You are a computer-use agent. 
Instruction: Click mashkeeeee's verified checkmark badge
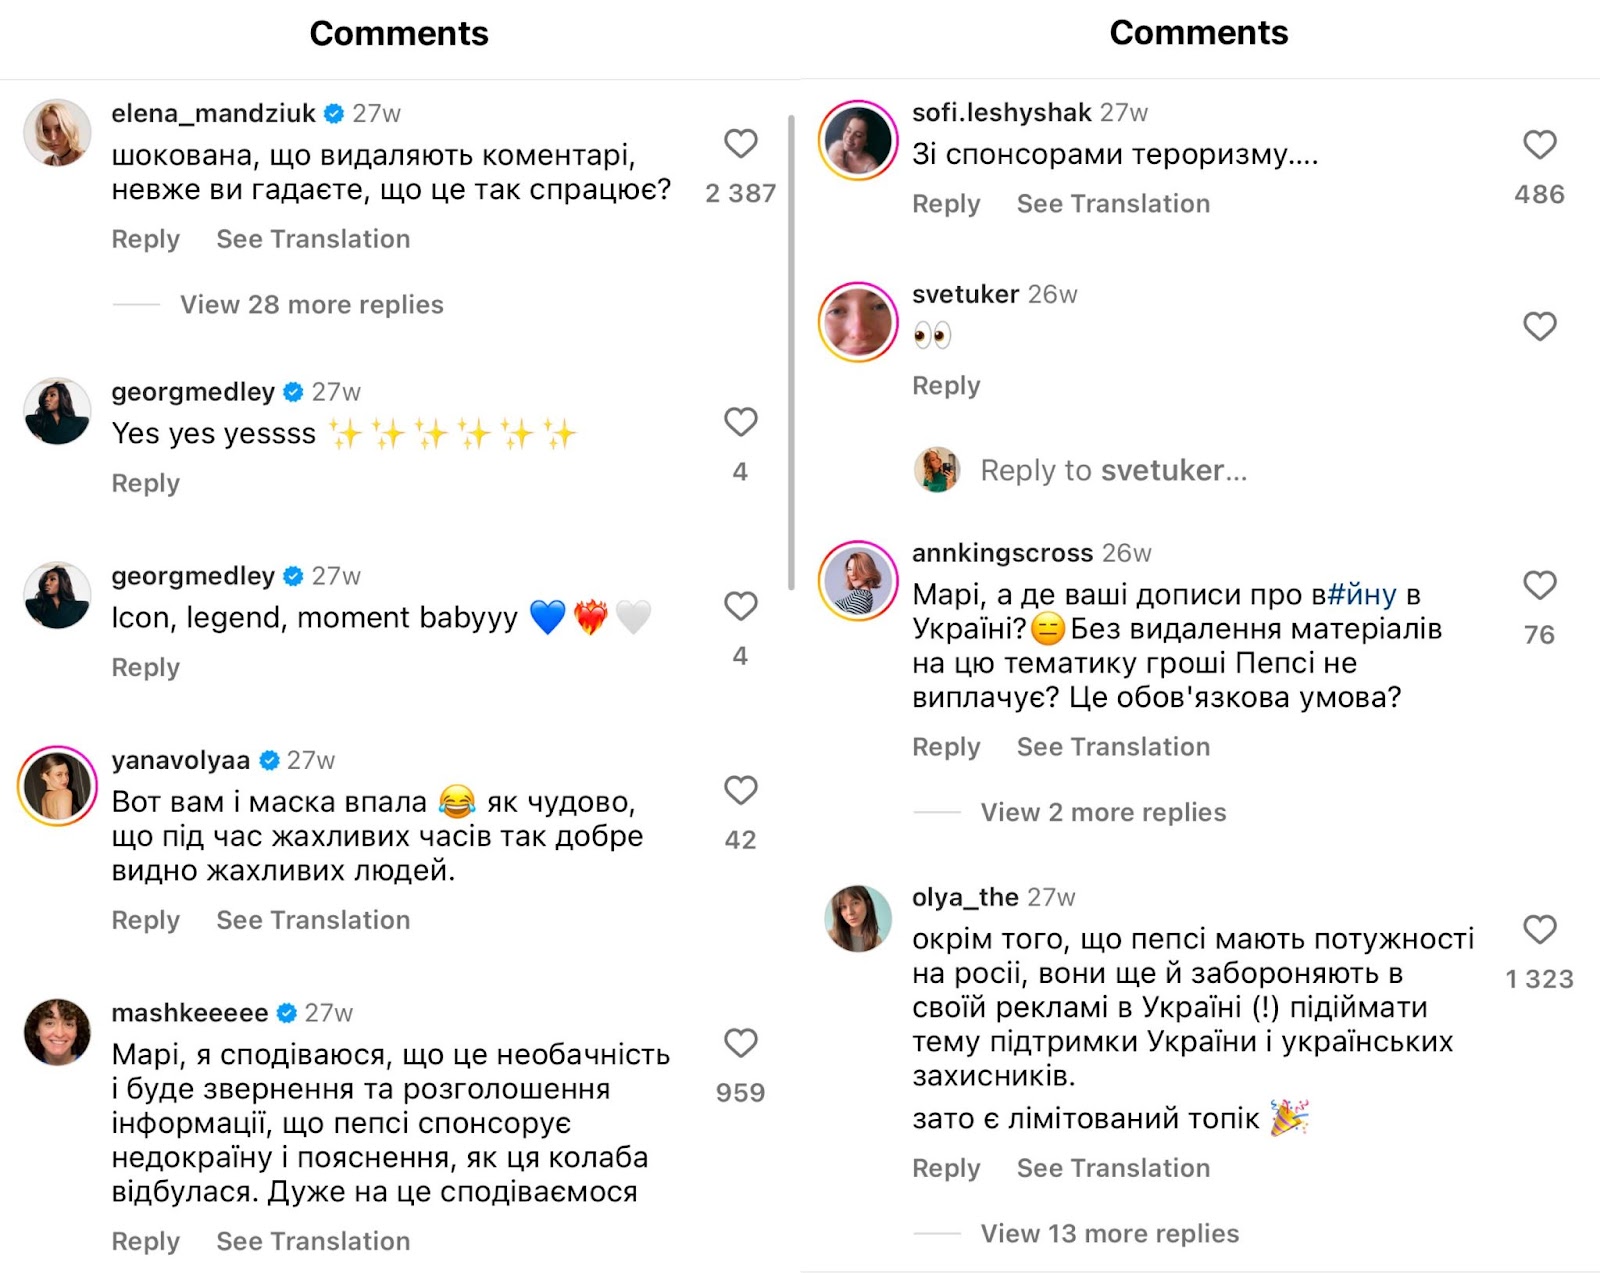287,1013
